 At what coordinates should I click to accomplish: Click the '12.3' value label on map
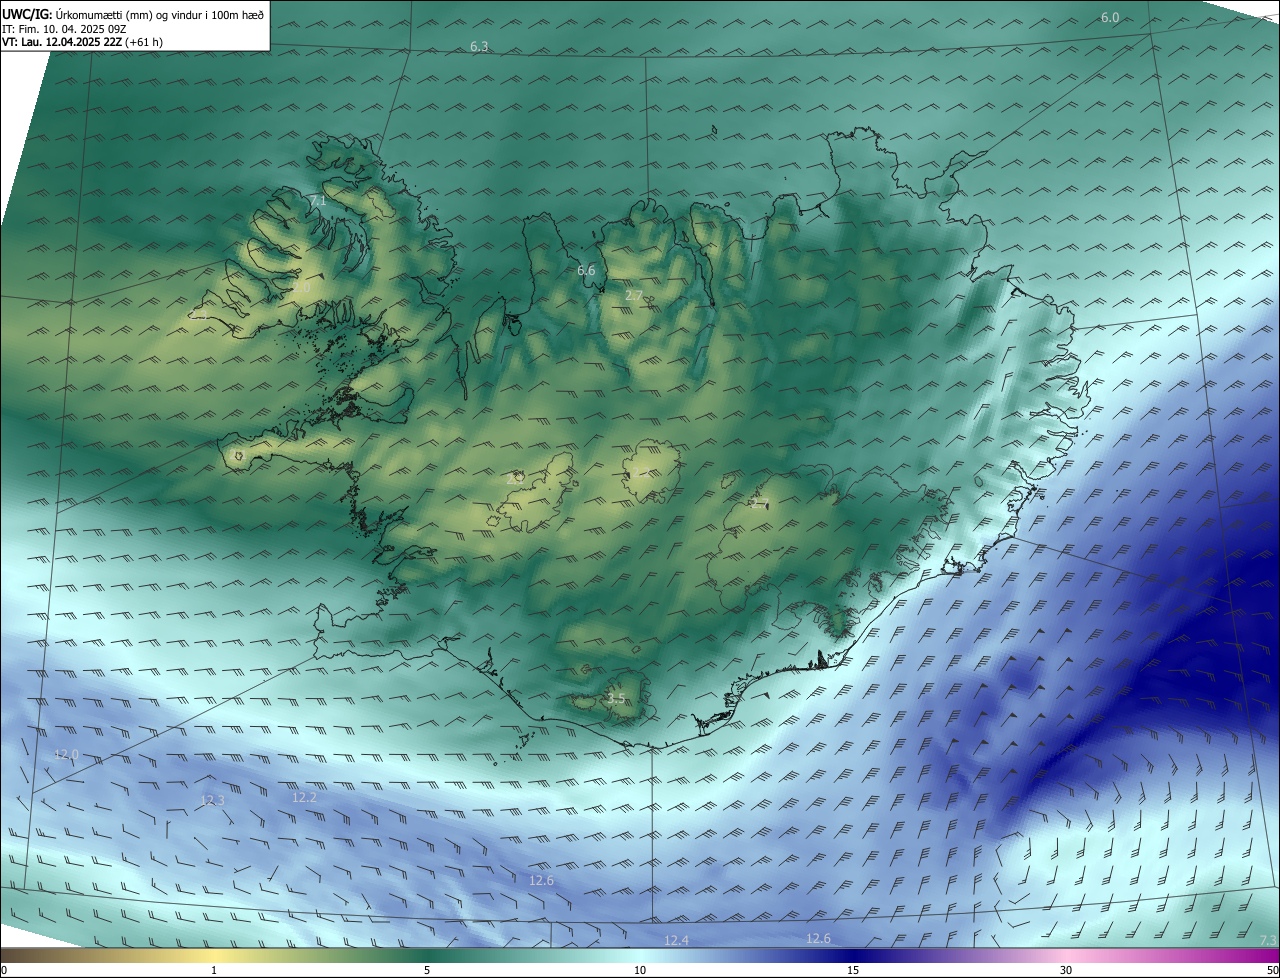(212, 800)
